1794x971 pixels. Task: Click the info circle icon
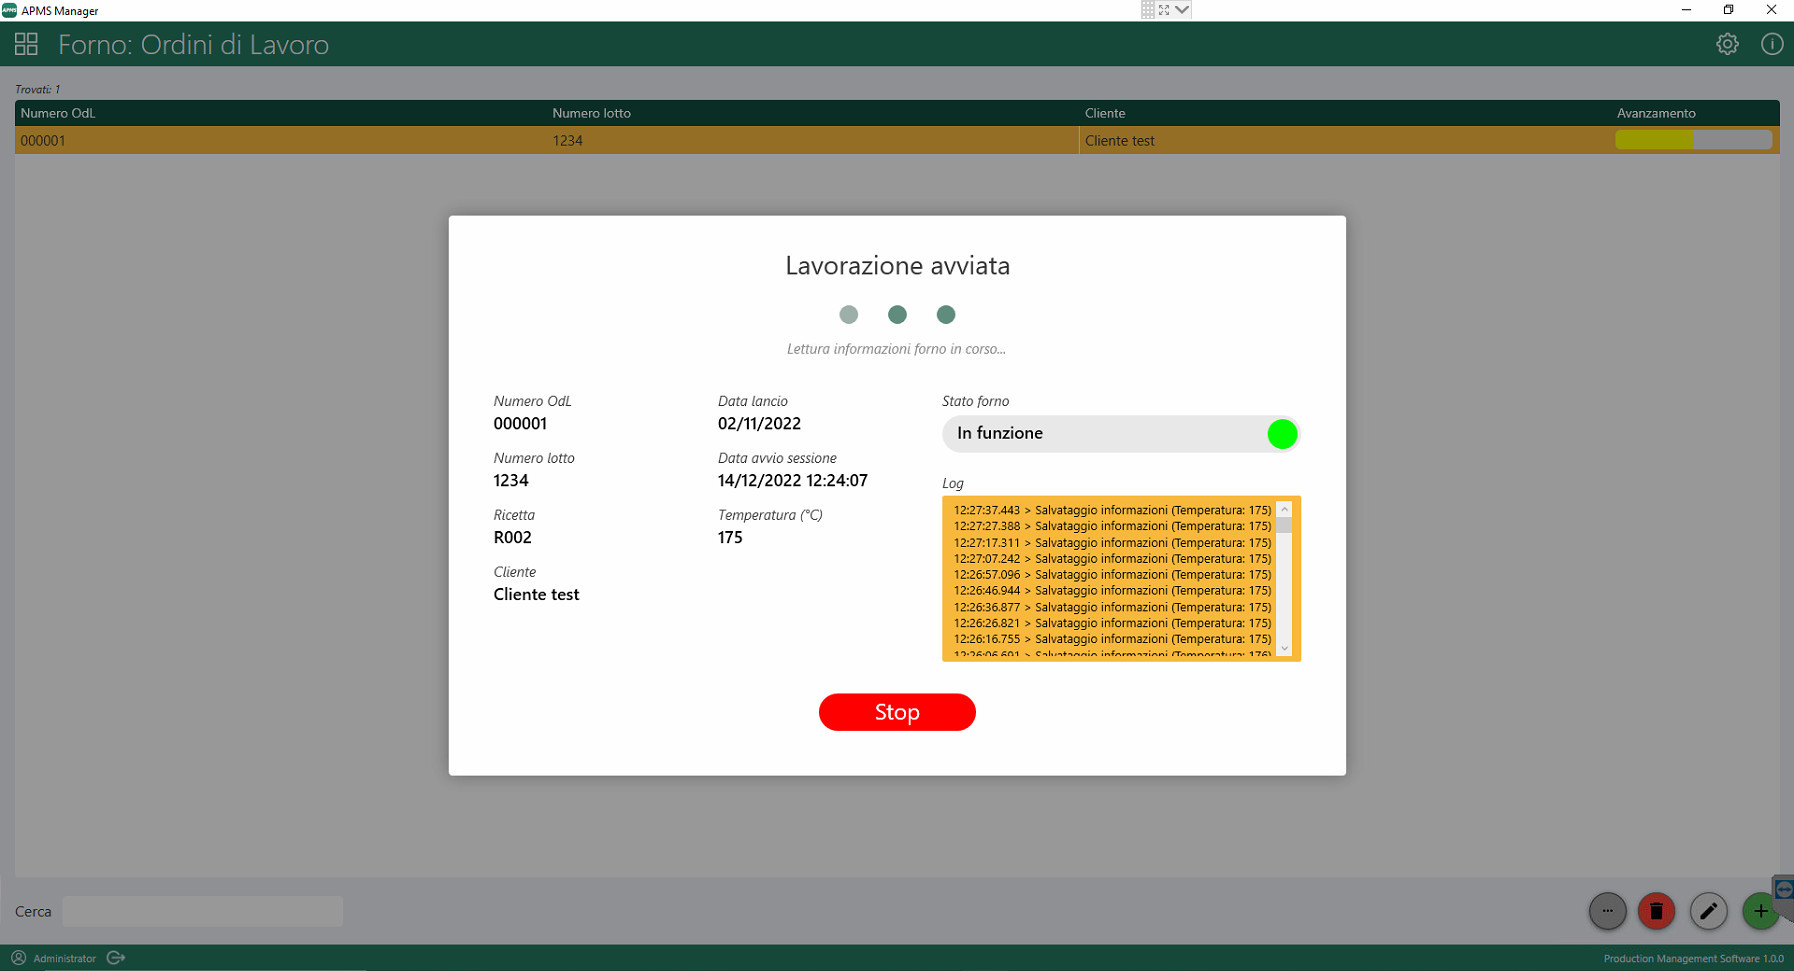point(1771,44)
